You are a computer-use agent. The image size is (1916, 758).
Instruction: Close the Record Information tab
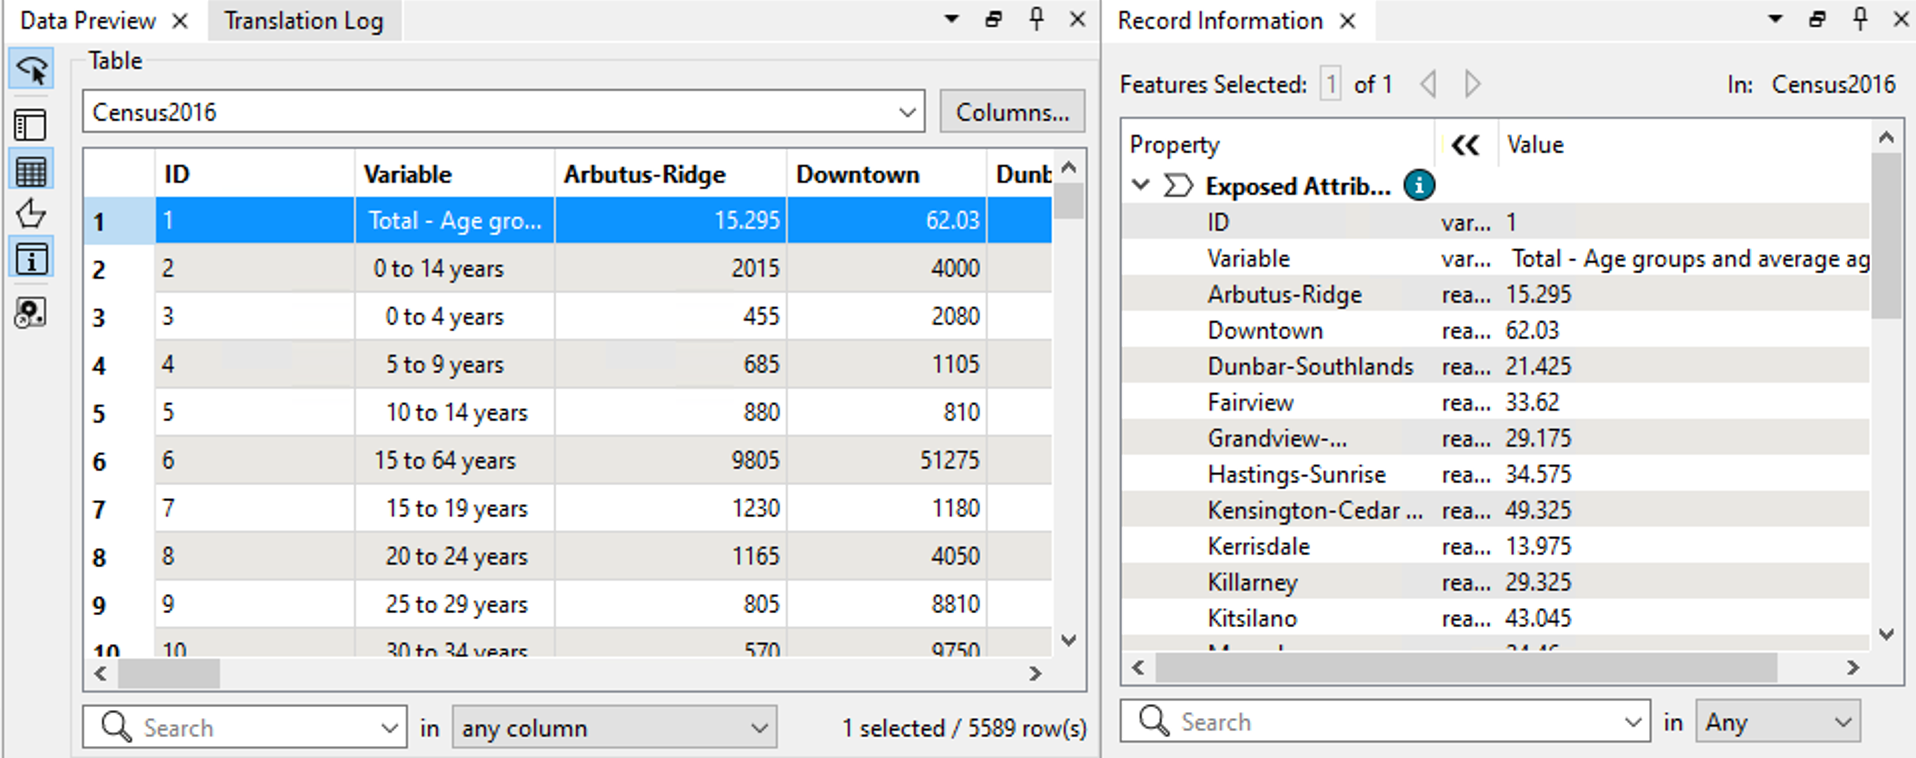click(1348, 21)
